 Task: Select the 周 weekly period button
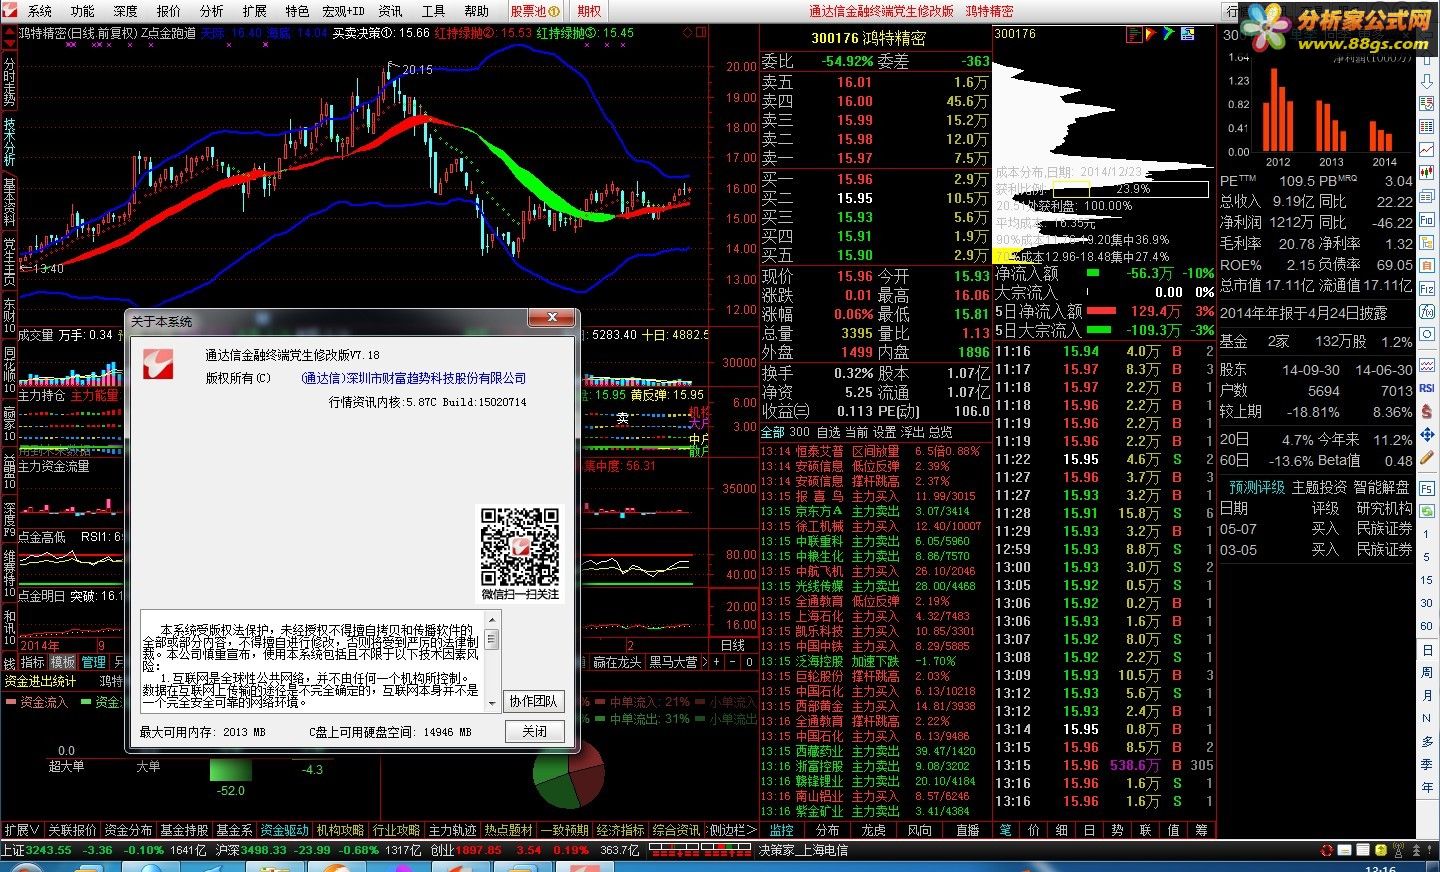pyautogui.click(x=1427, y=673)
